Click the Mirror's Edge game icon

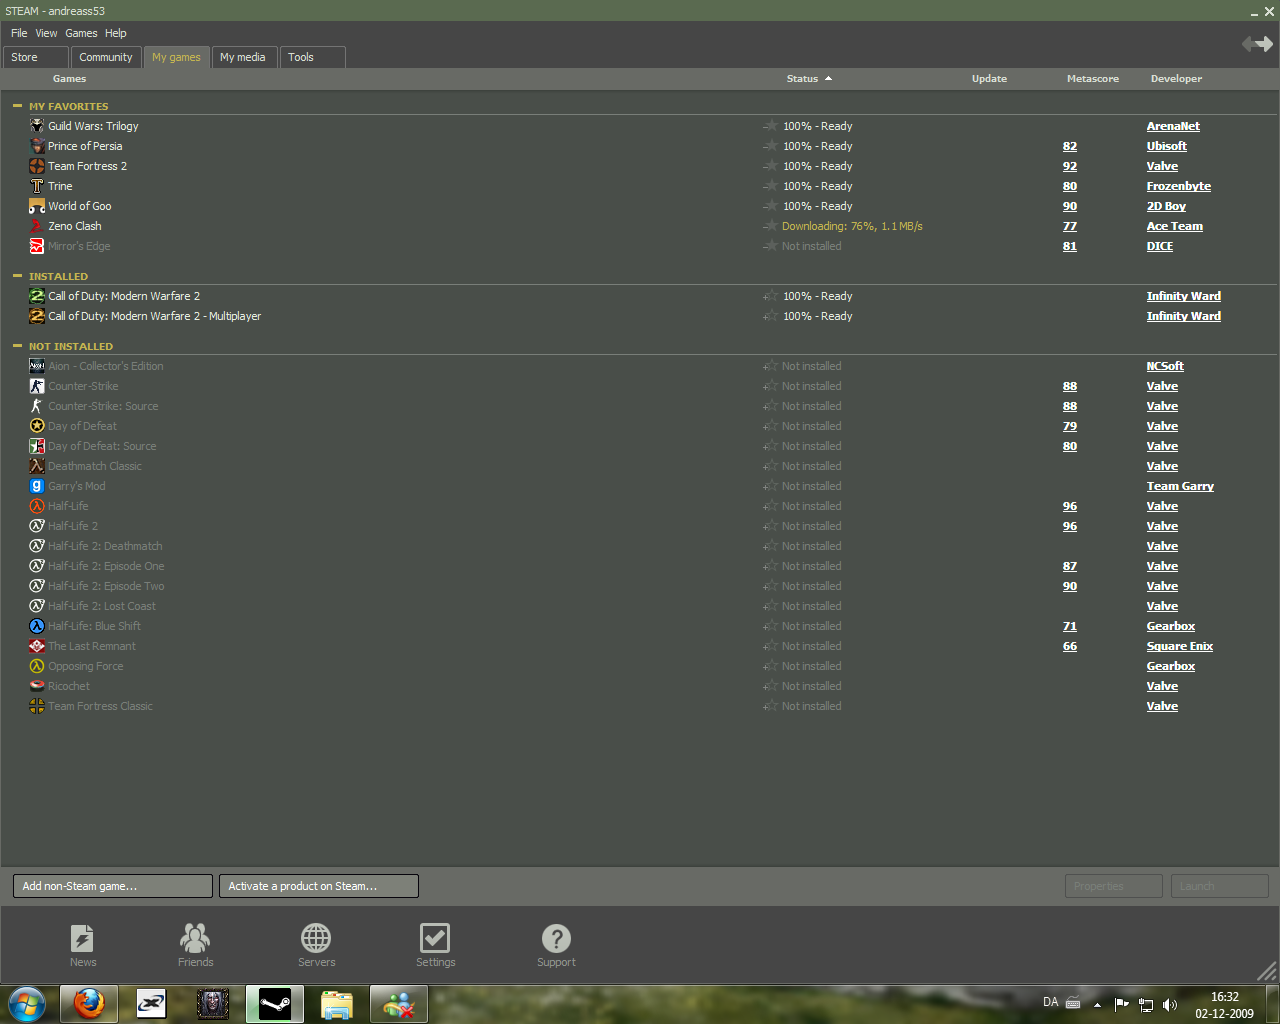(x=37, y=246)
